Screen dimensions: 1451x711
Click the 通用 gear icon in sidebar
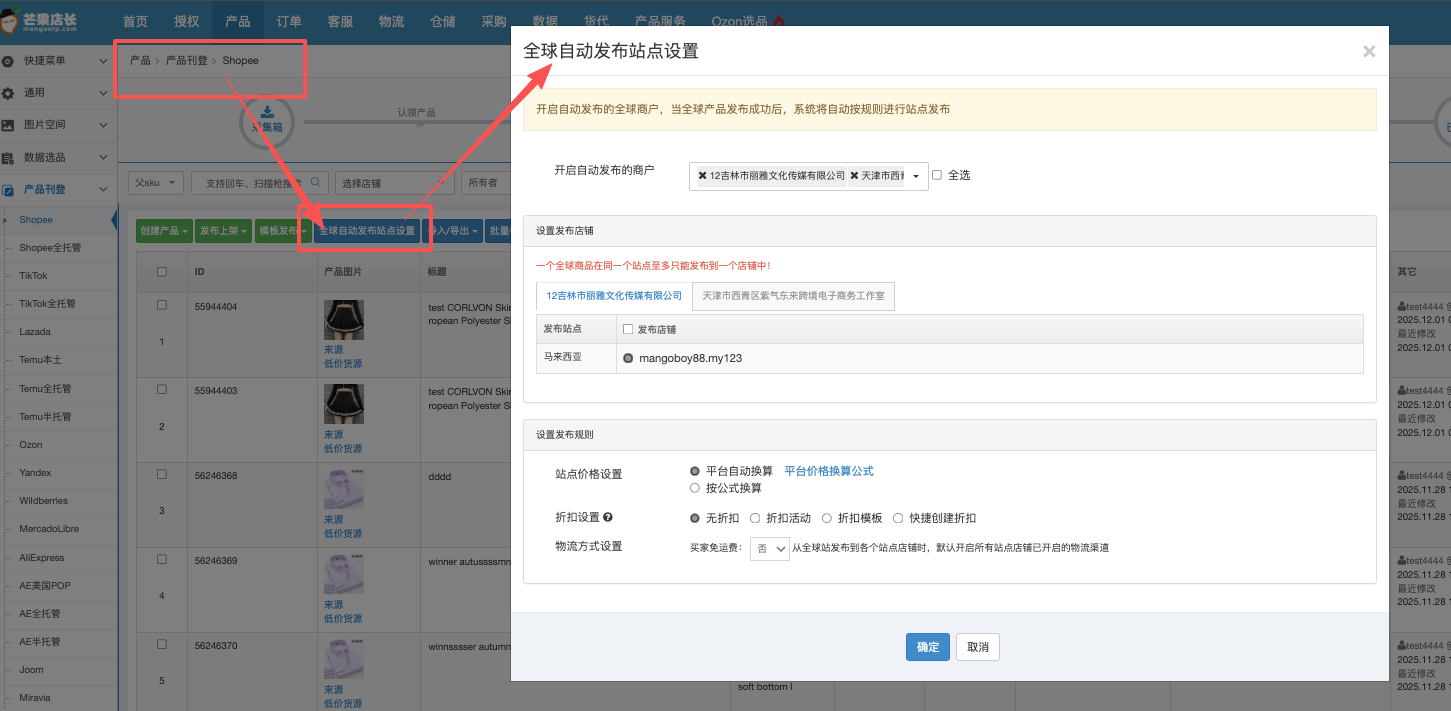(9, 93)
